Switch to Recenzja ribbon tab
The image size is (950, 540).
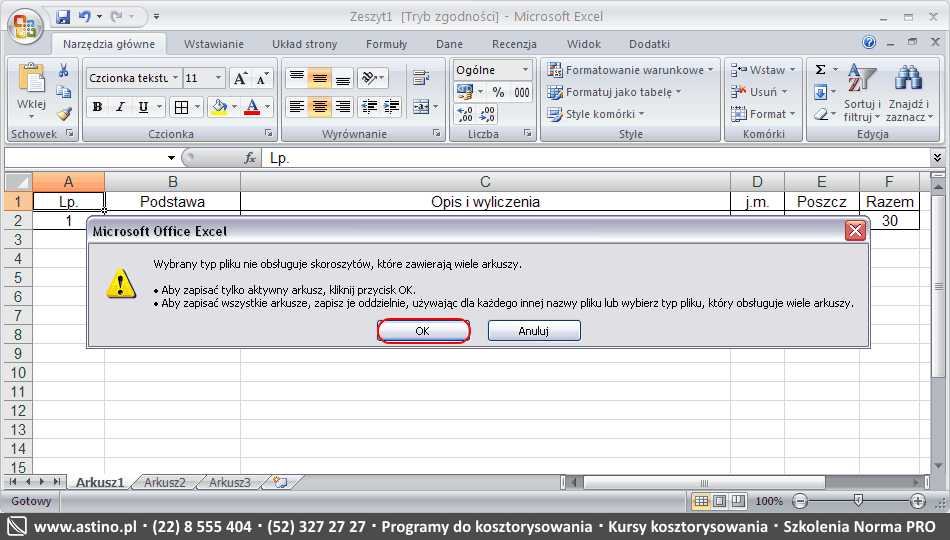point(514,44)
